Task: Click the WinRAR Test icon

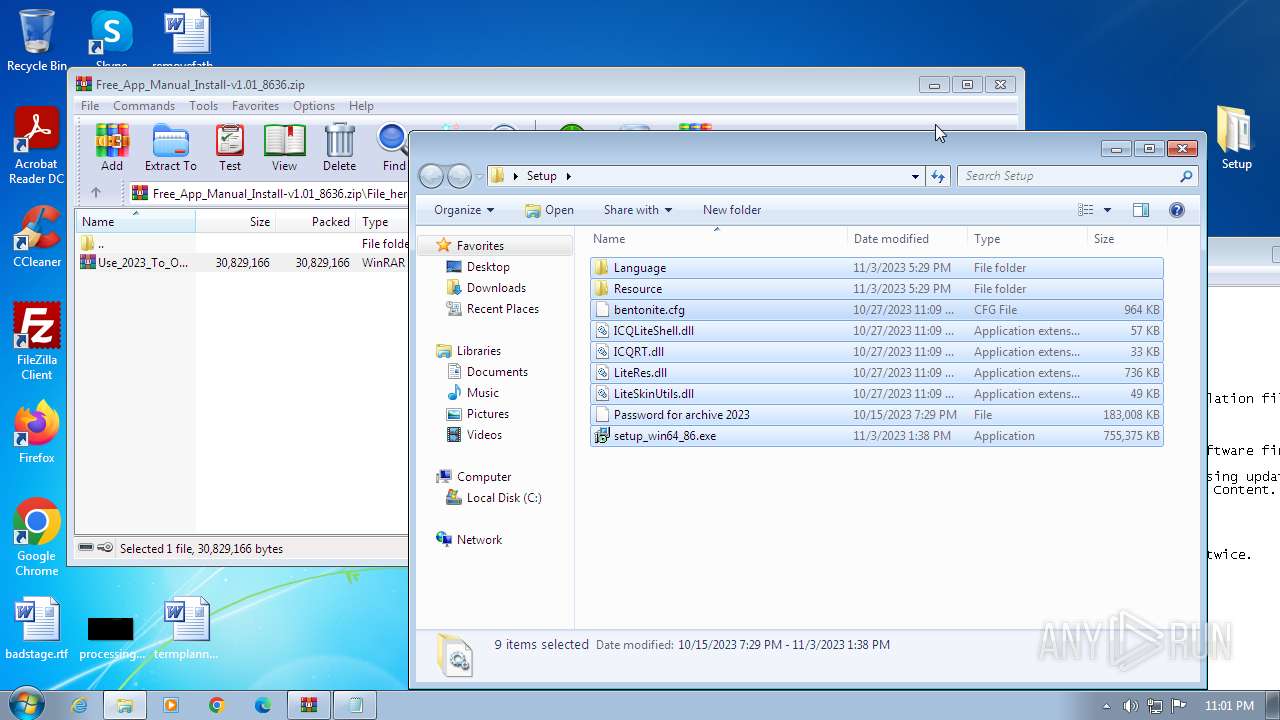Action: [230, 148]
